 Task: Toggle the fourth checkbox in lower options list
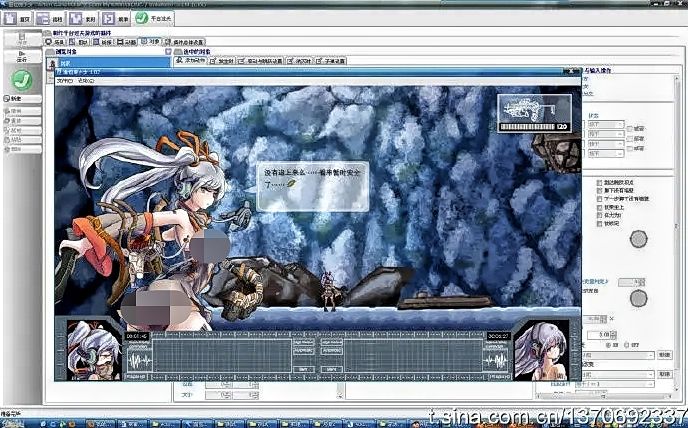[x=599, y=207]
